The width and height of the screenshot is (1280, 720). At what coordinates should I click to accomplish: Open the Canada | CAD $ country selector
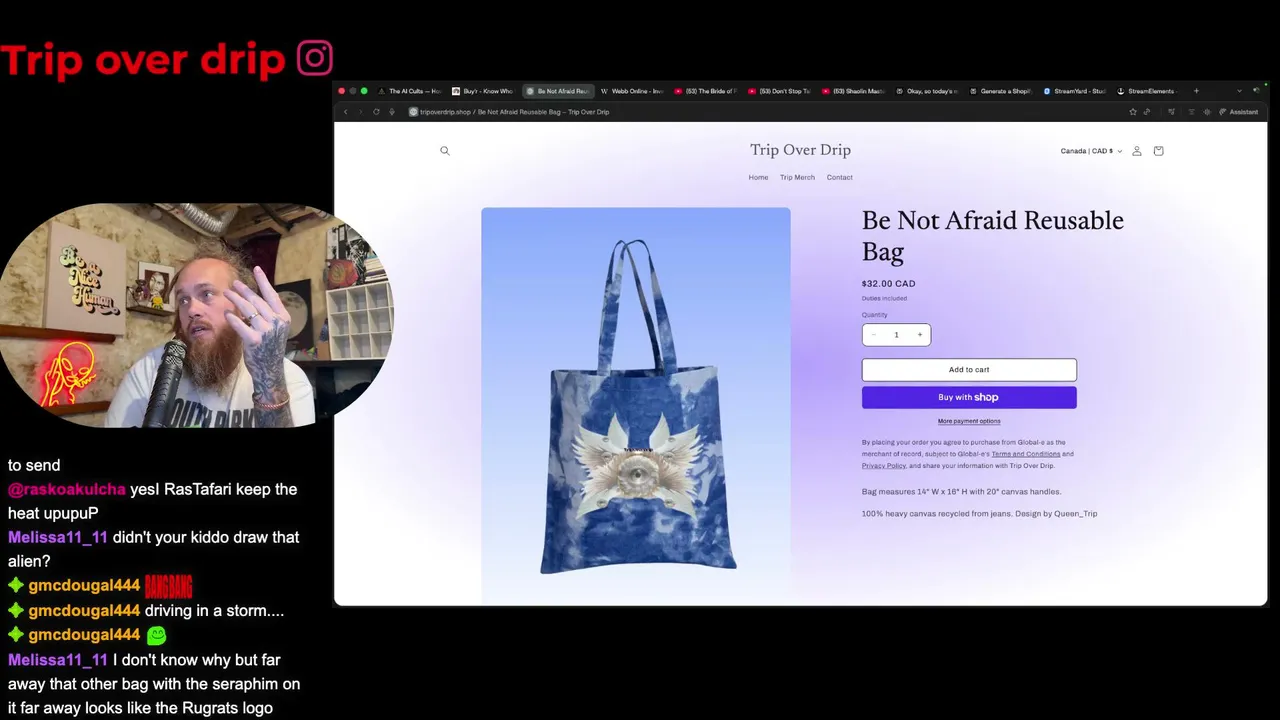[1091, 151]
